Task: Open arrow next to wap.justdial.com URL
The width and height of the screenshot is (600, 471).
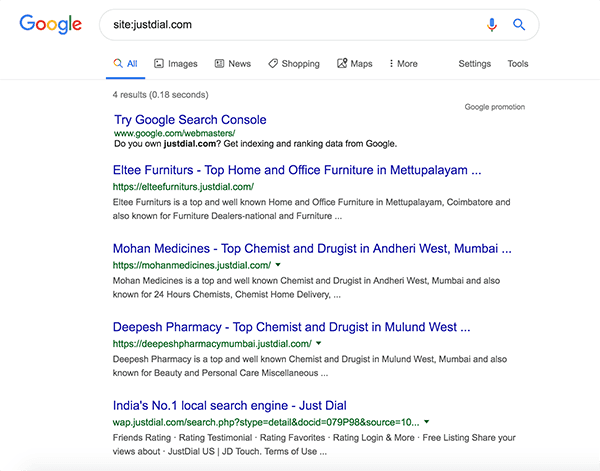Action: click(x=427, y=422)
